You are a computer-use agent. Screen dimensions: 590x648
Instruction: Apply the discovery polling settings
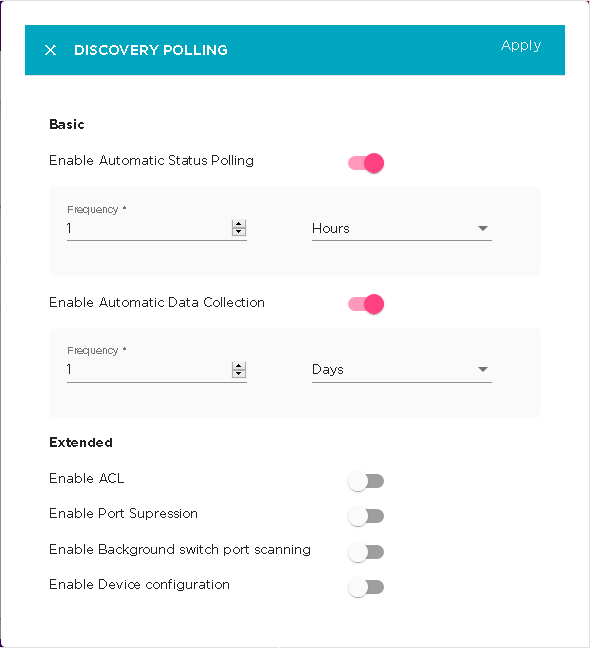pyautogui.click(x=521, y=45)
